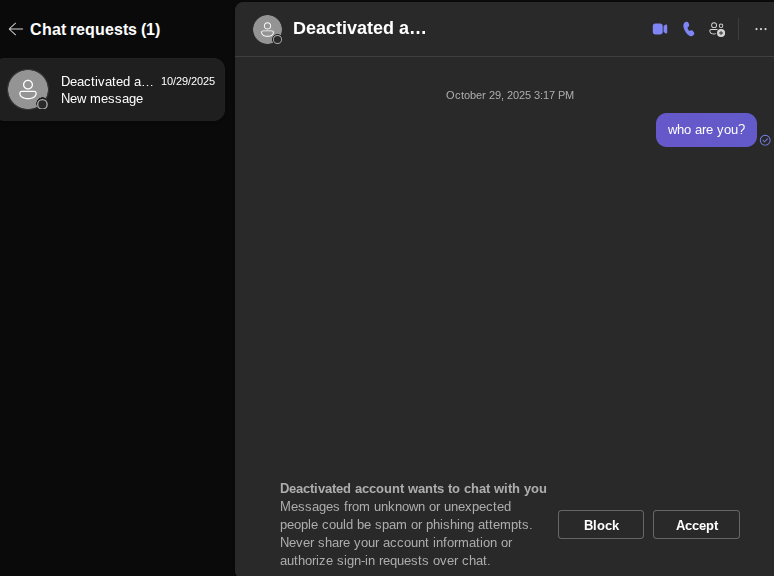Screen dimensions: 774x576
Task: Open the Deactivated account chat request item
Action: click(x=112, y=89)
